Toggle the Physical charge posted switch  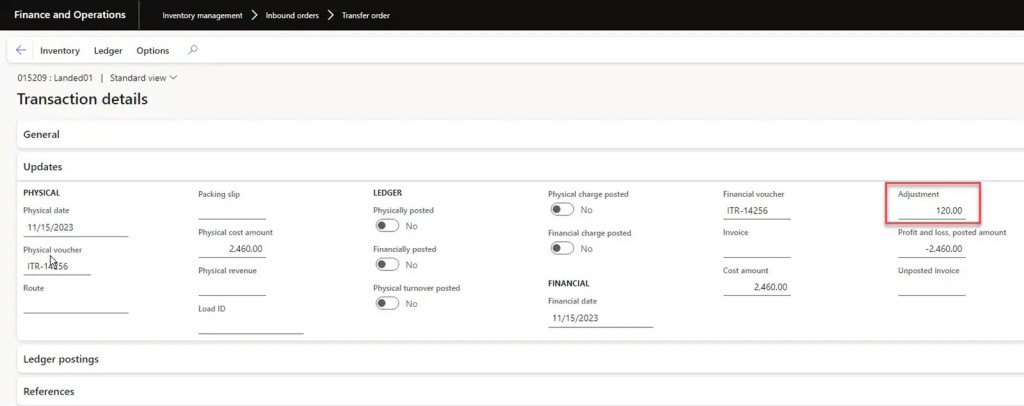click(561, 210)
